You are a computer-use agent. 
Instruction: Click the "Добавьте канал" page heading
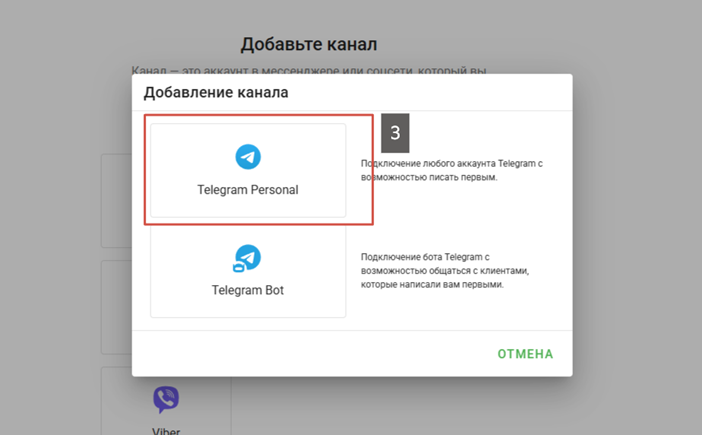pyautogui.click(x=308, y=44)
